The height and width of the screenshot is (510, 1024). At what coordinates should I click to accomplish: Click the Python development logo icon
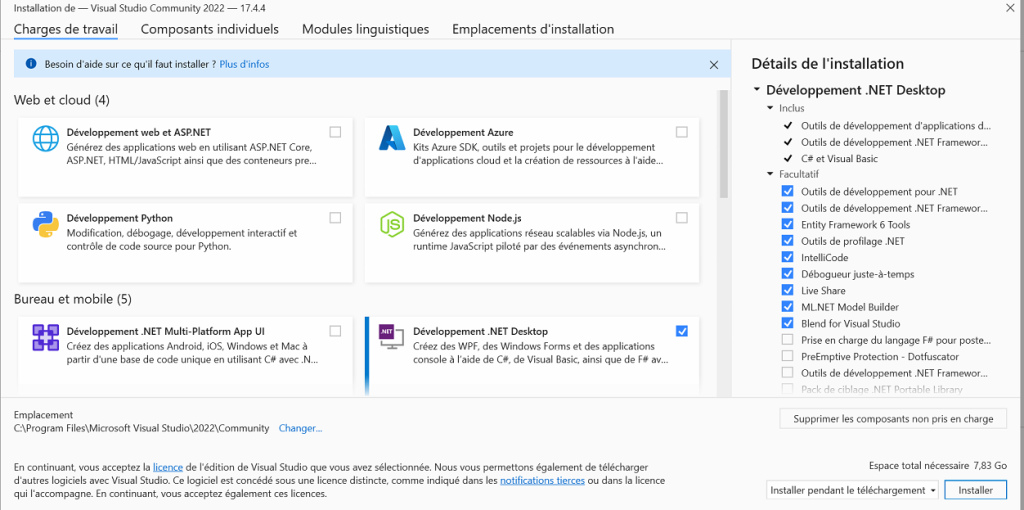coord(46,224)
